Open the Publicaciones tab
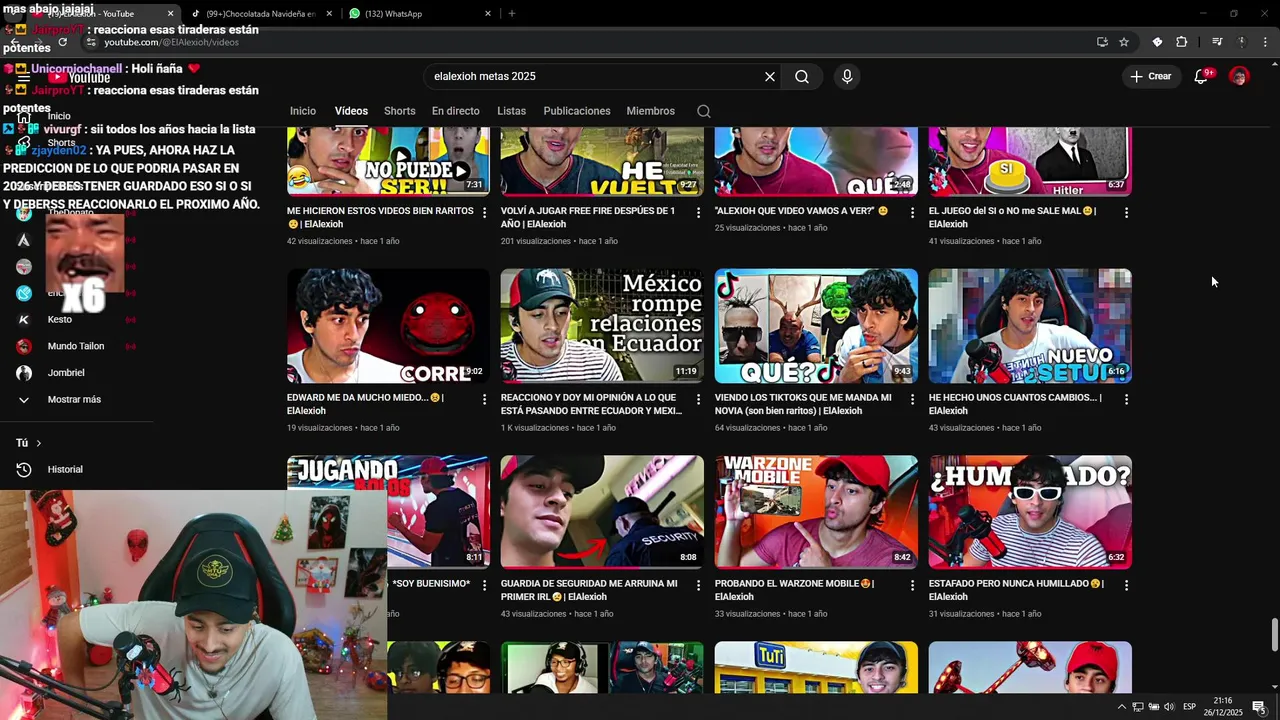This screenshot has height=720, width=1280. coord(577,111)
